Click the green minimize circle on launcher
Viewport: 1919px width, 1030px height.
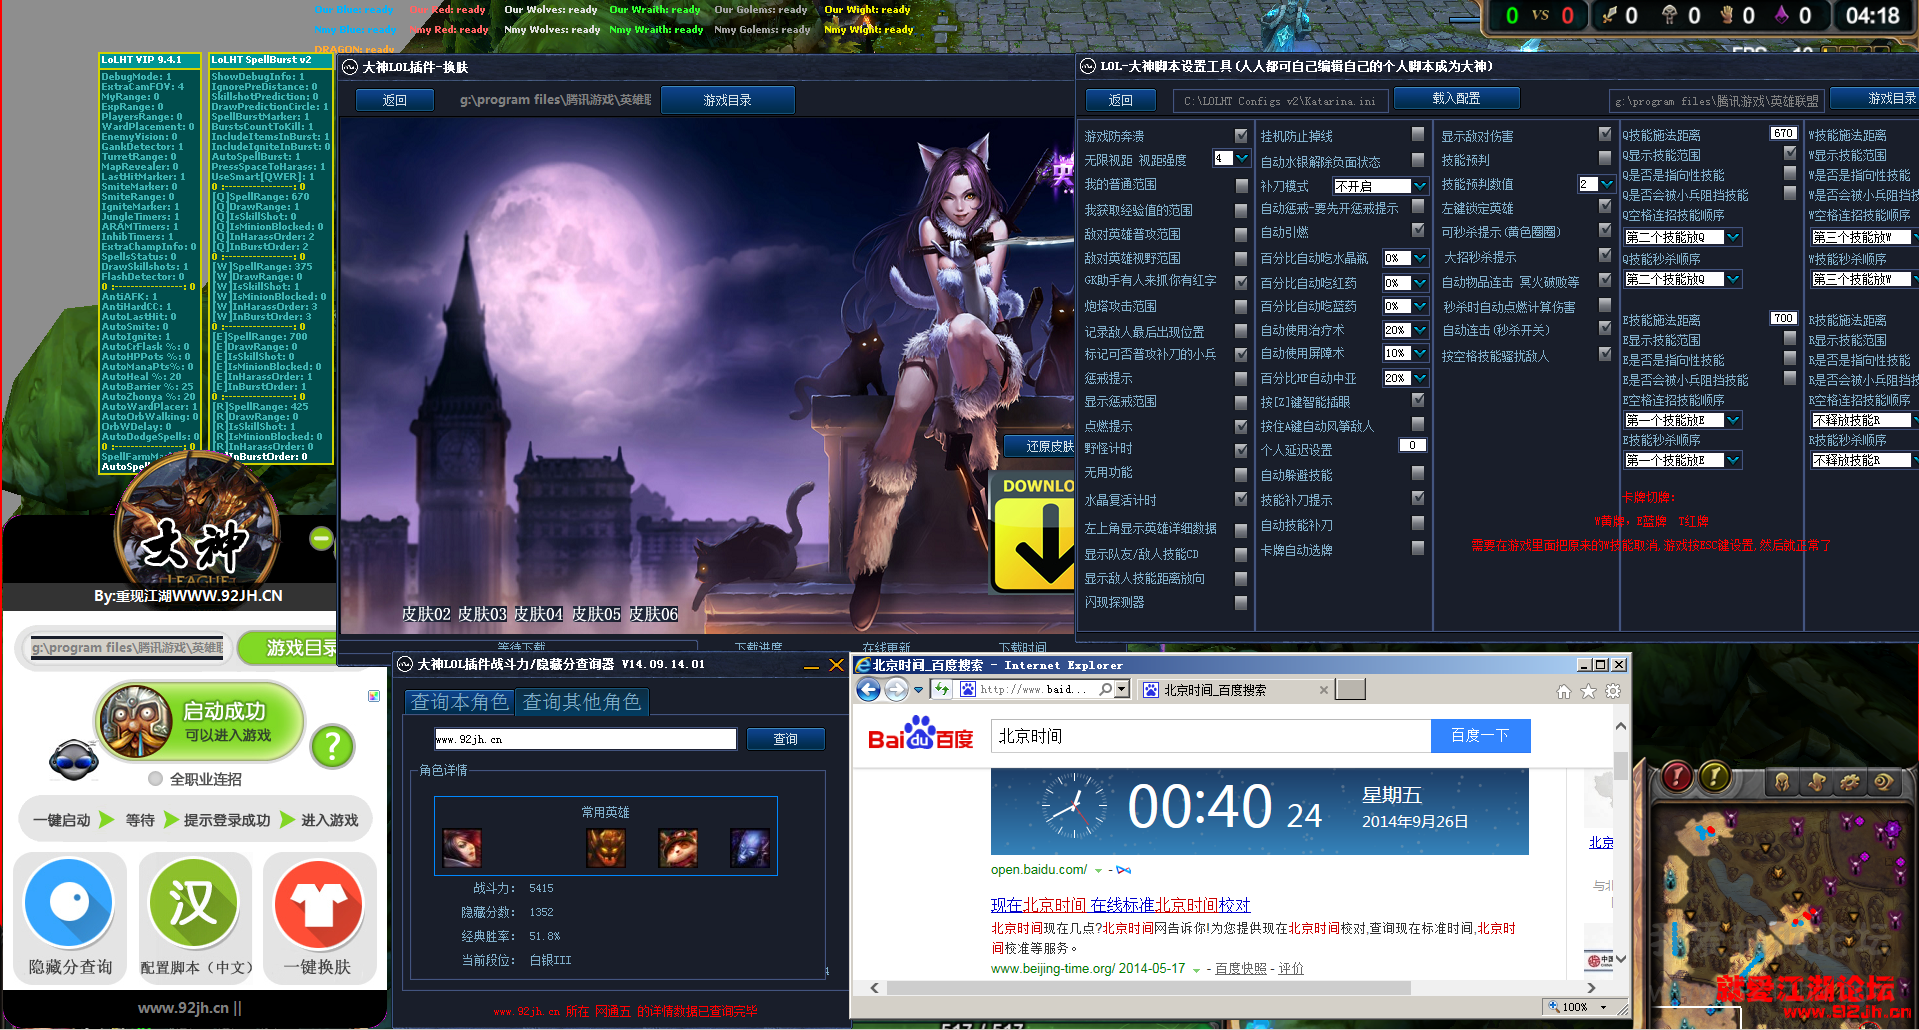click(x=321, y=539)
